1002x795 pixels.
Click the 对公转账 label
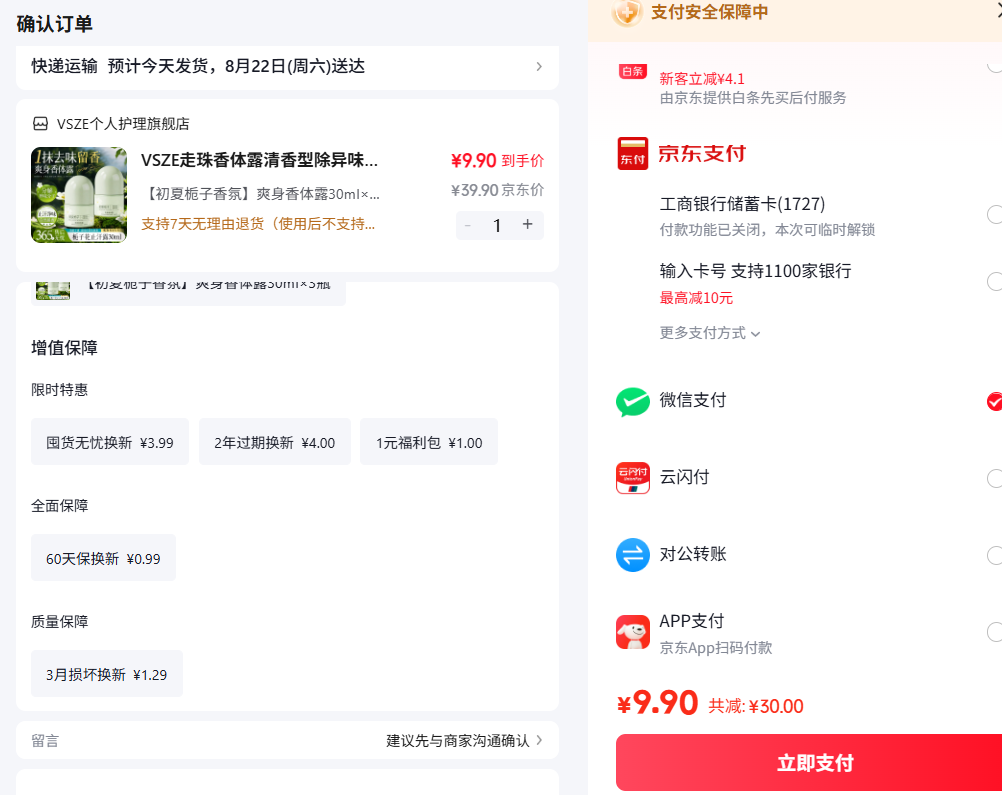tap(693, 553)
